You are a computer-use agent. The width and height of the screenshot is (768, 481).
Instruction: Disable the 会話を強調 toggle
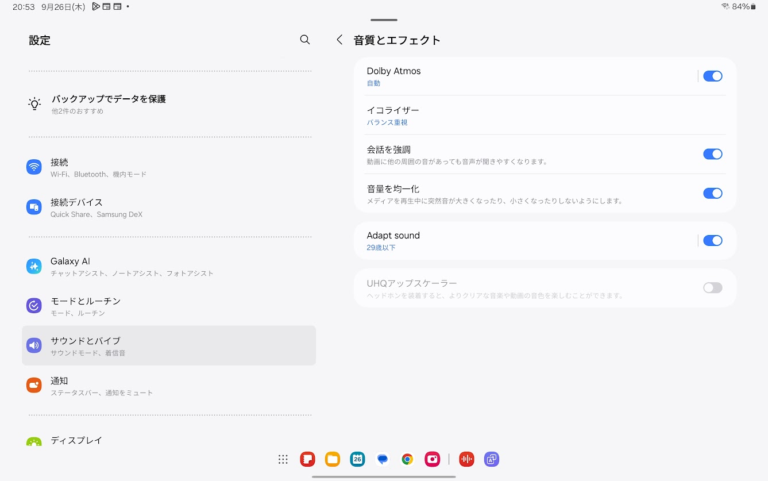tap(712, 154)
